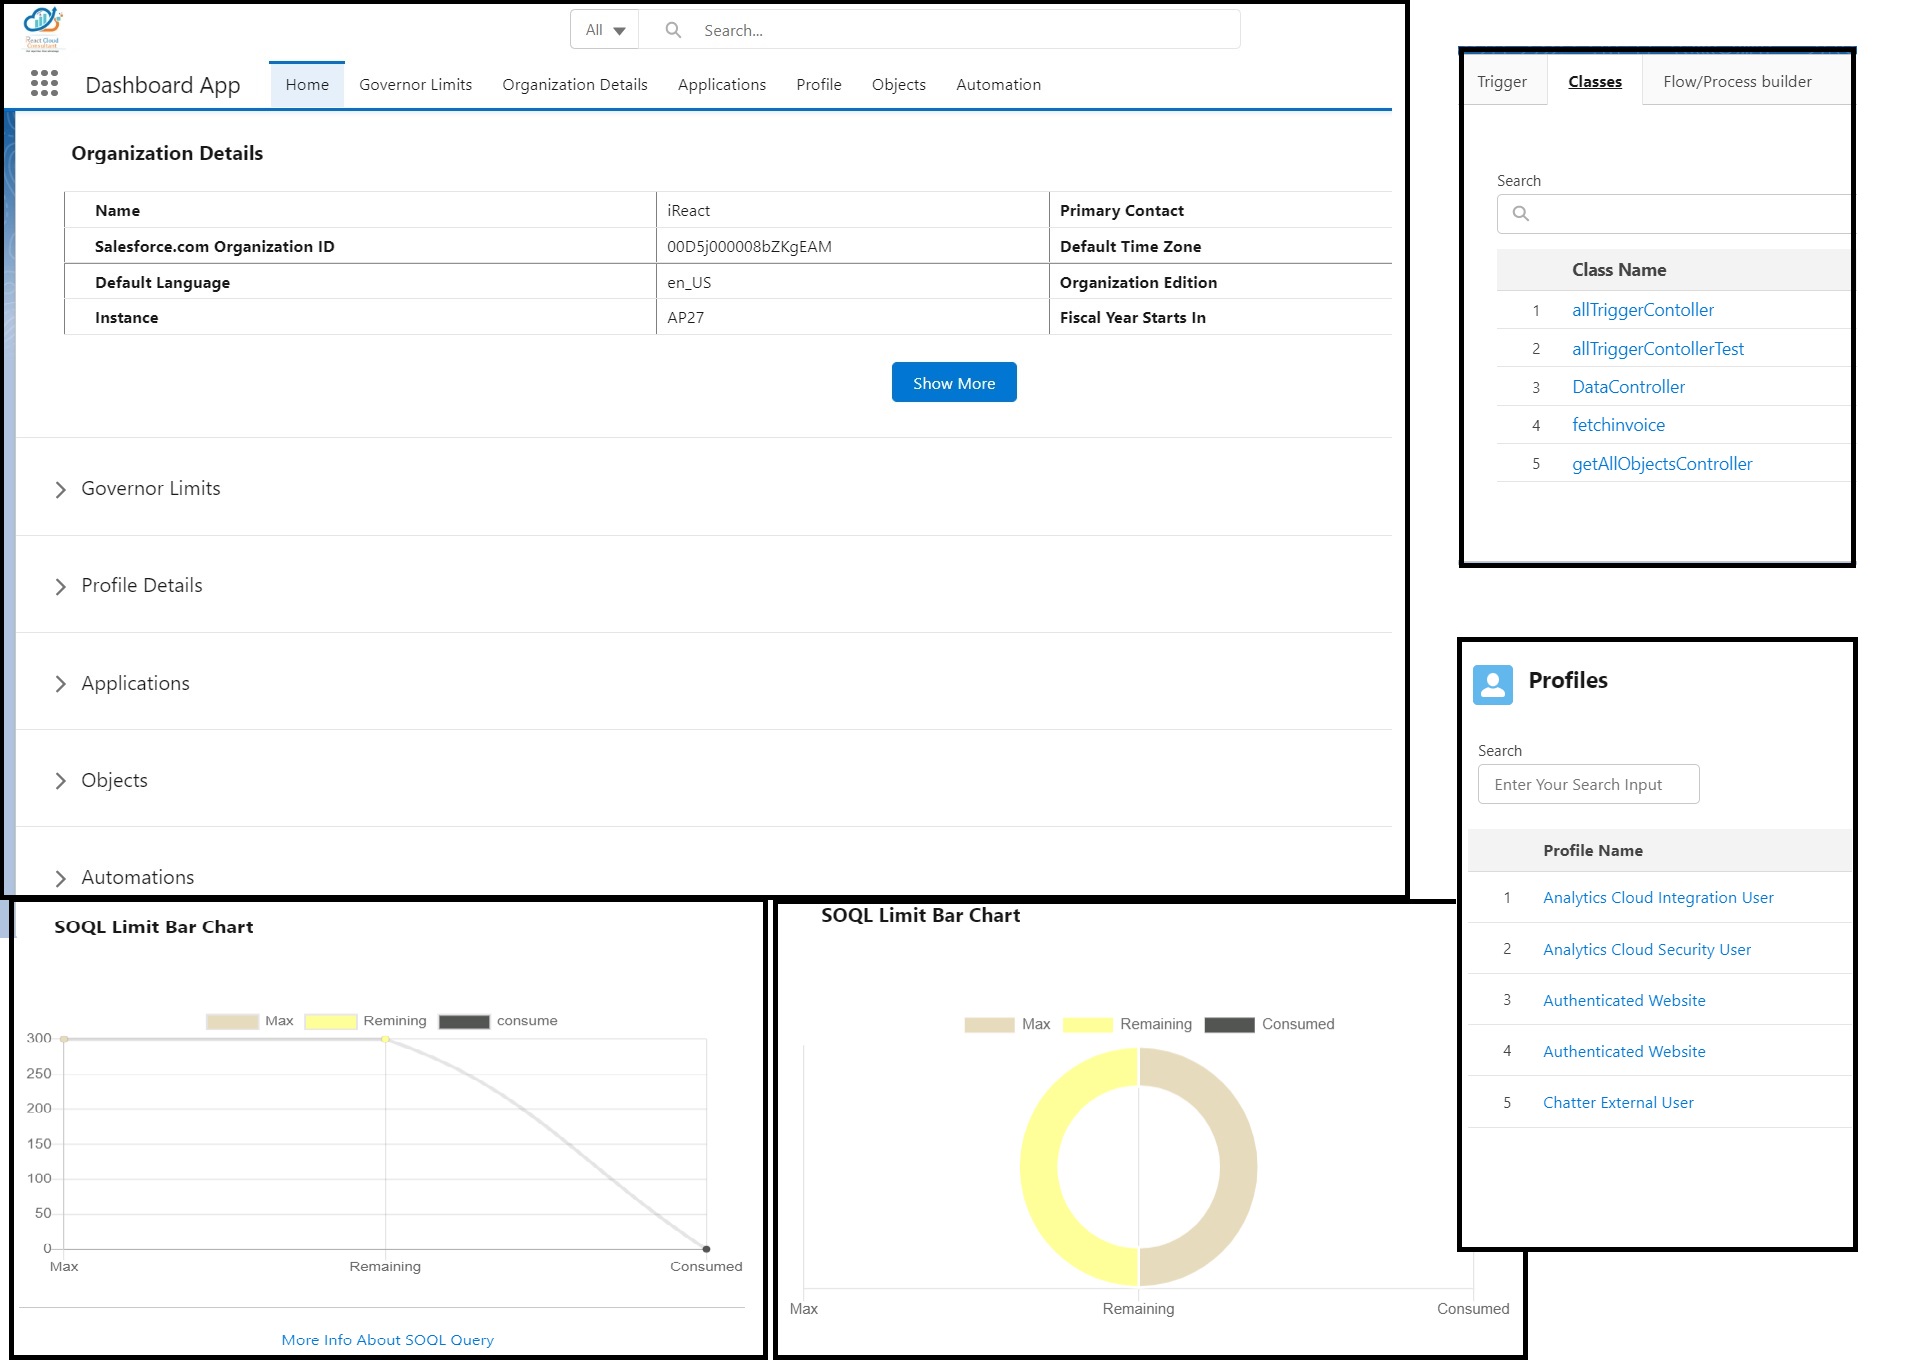Click the Fiscal Year Starts In label
This screenshot has width=1910, height=1366.
pos(1133,318)
